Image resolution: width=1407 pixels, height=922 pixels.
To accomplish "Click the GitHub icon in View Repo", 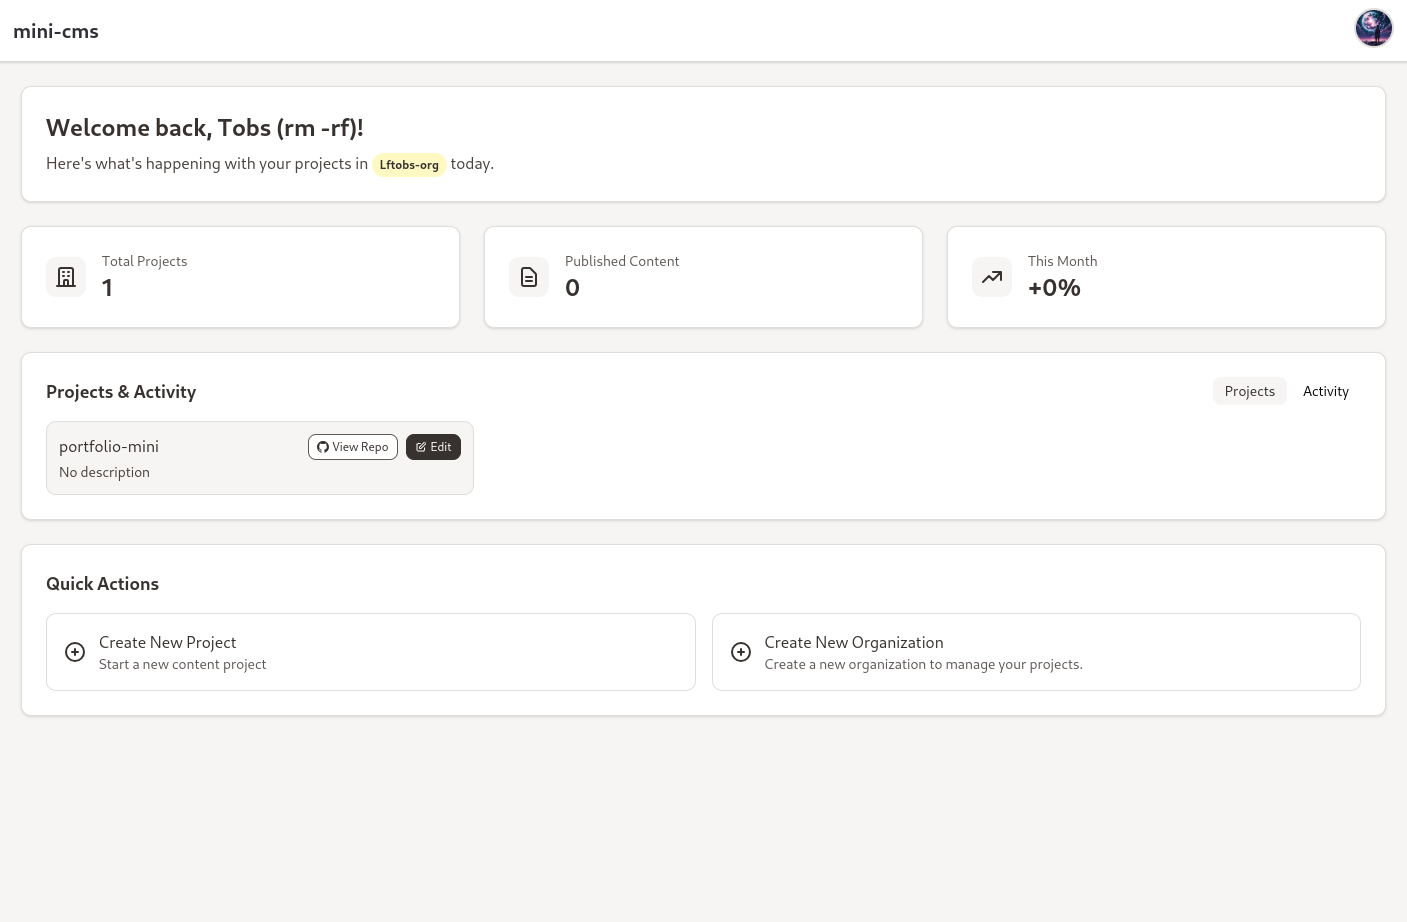I will click(323, 447).
